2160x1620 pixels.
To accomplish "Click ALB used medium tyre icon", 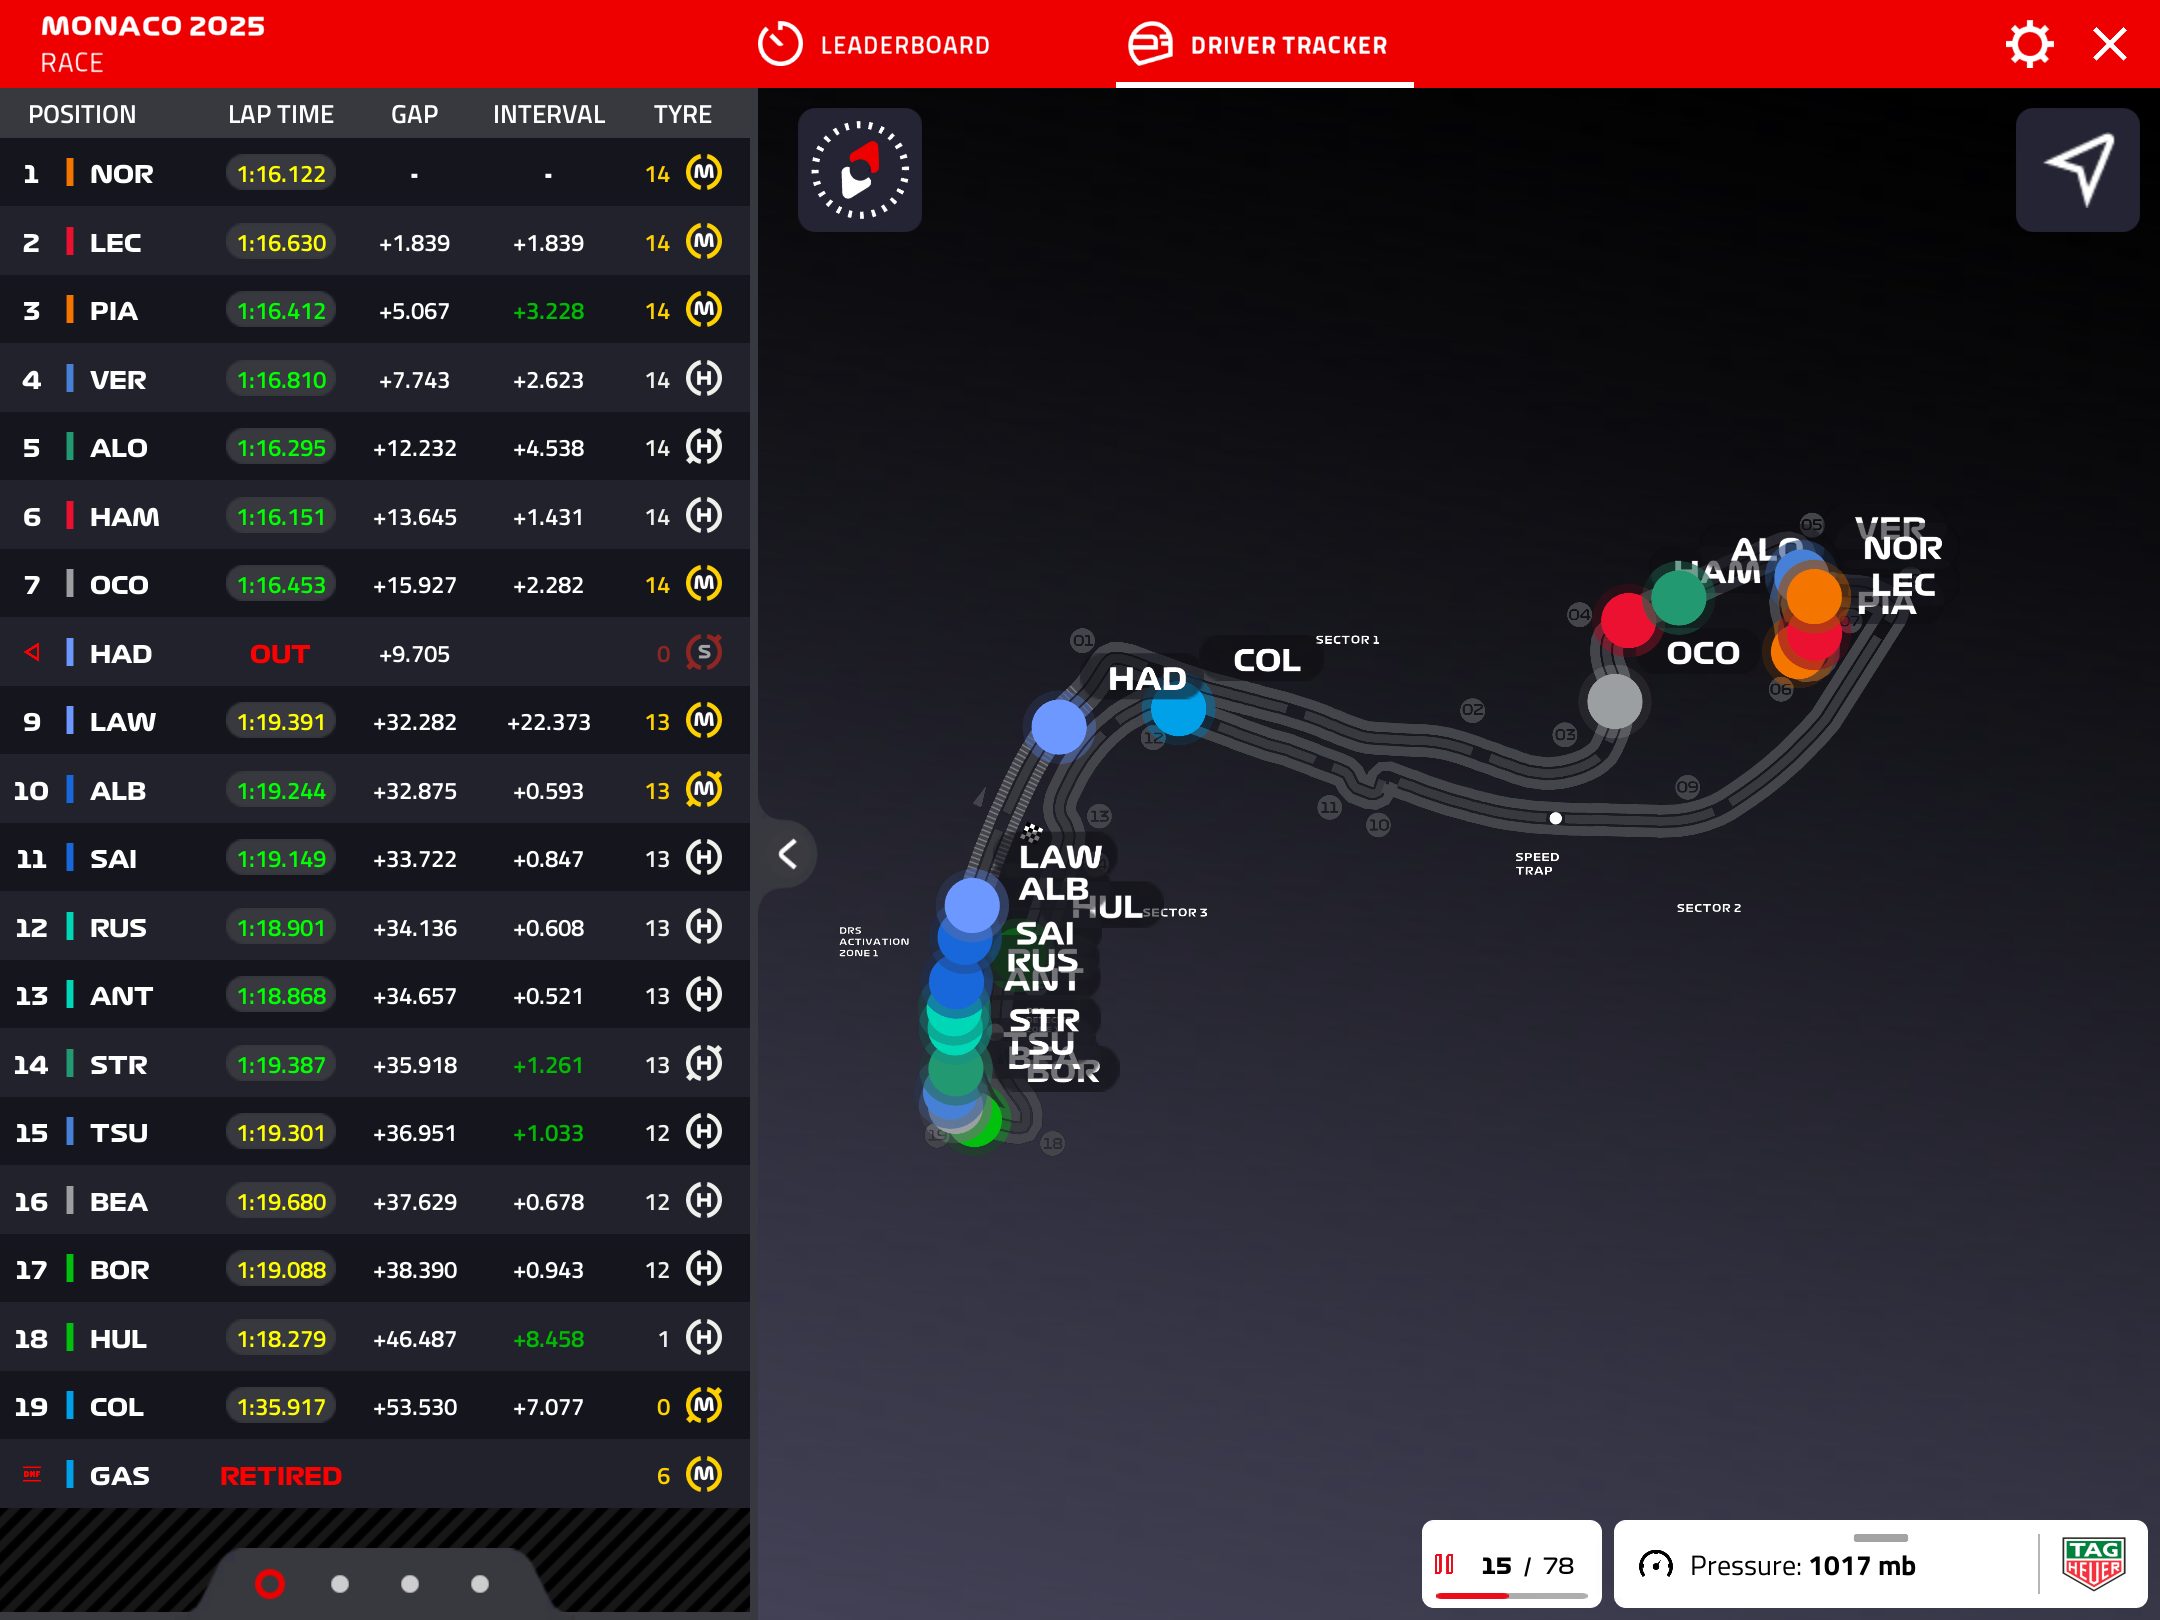I will (x=704, y=790).
